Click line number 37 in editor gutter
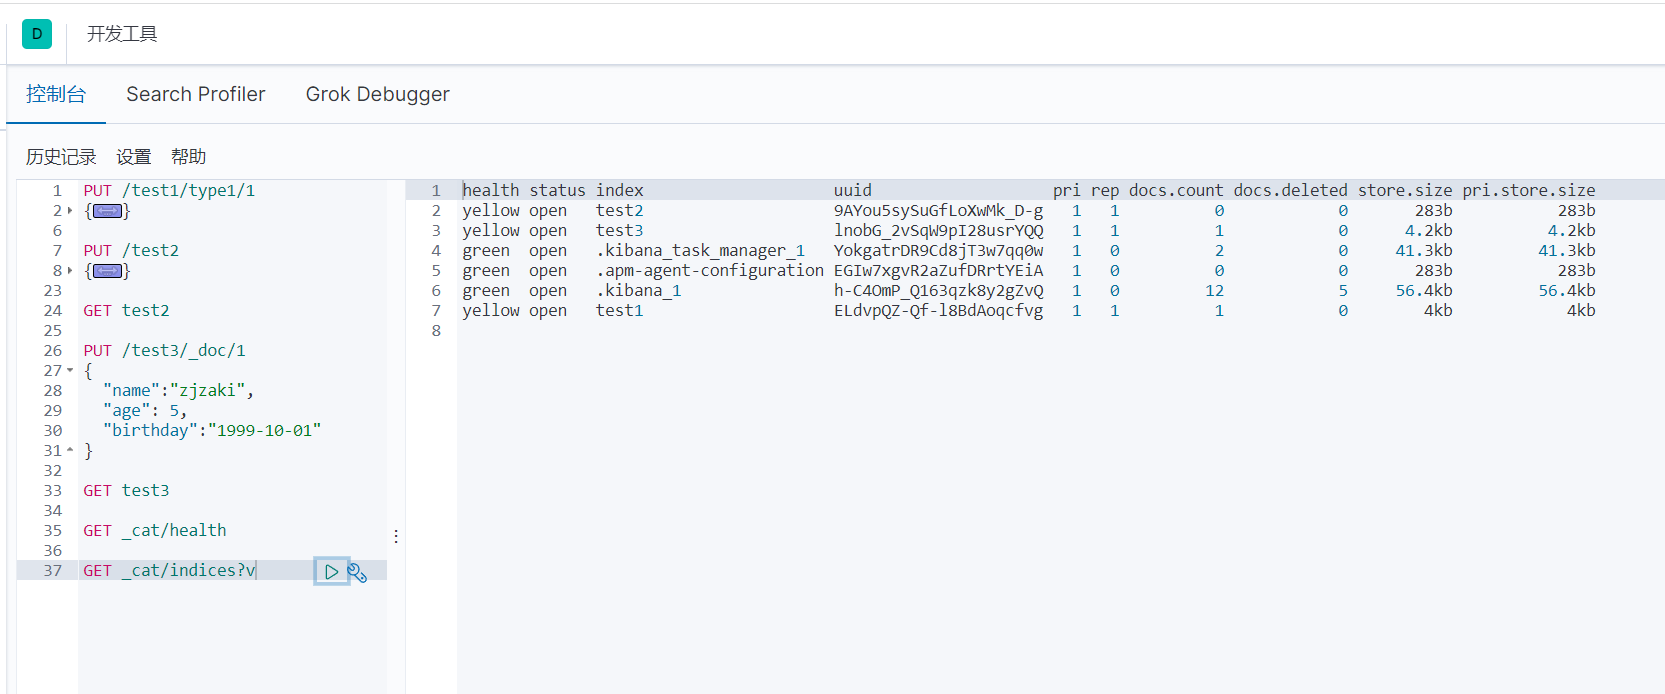This screenshot has height=694, width=1665. pos(53,571)
